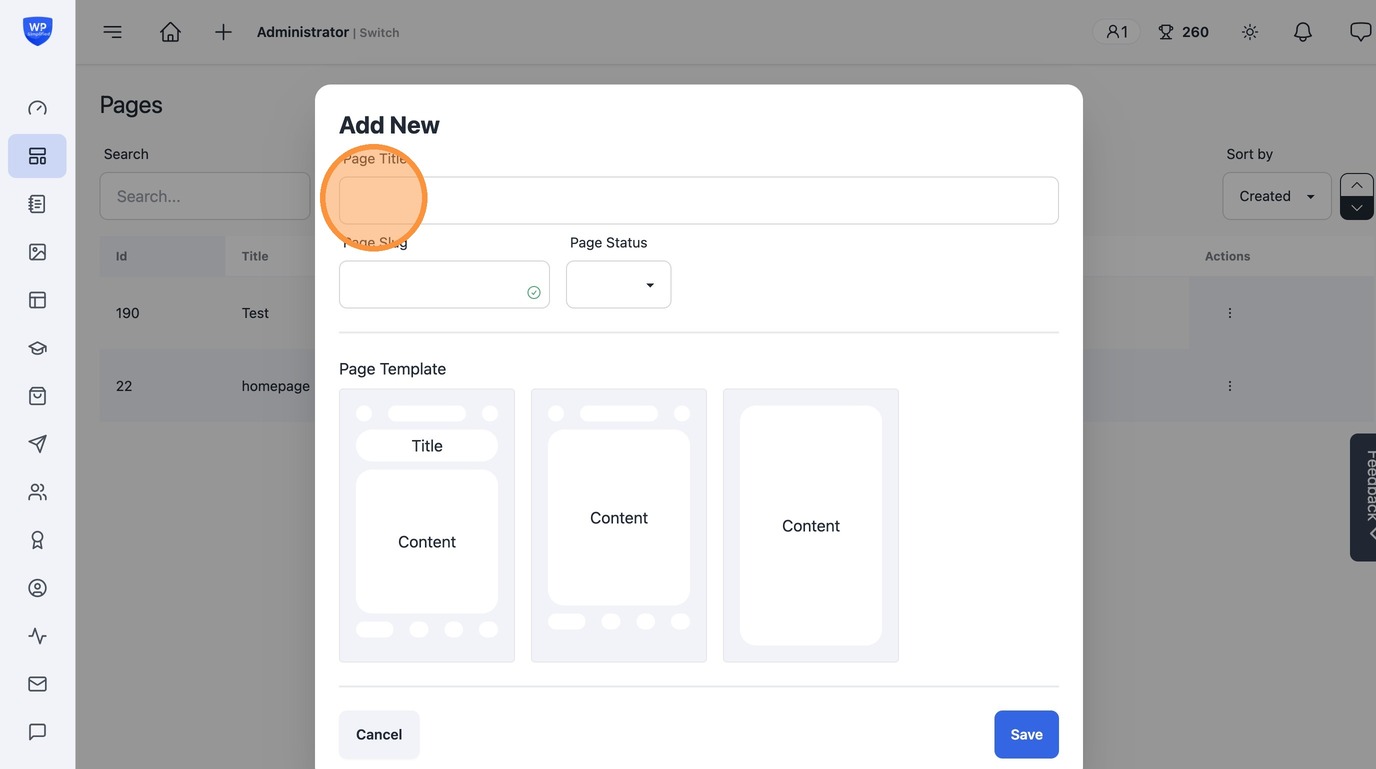Click the Id column header
This screenshot has height=769, width=1376.
(121, 256)
